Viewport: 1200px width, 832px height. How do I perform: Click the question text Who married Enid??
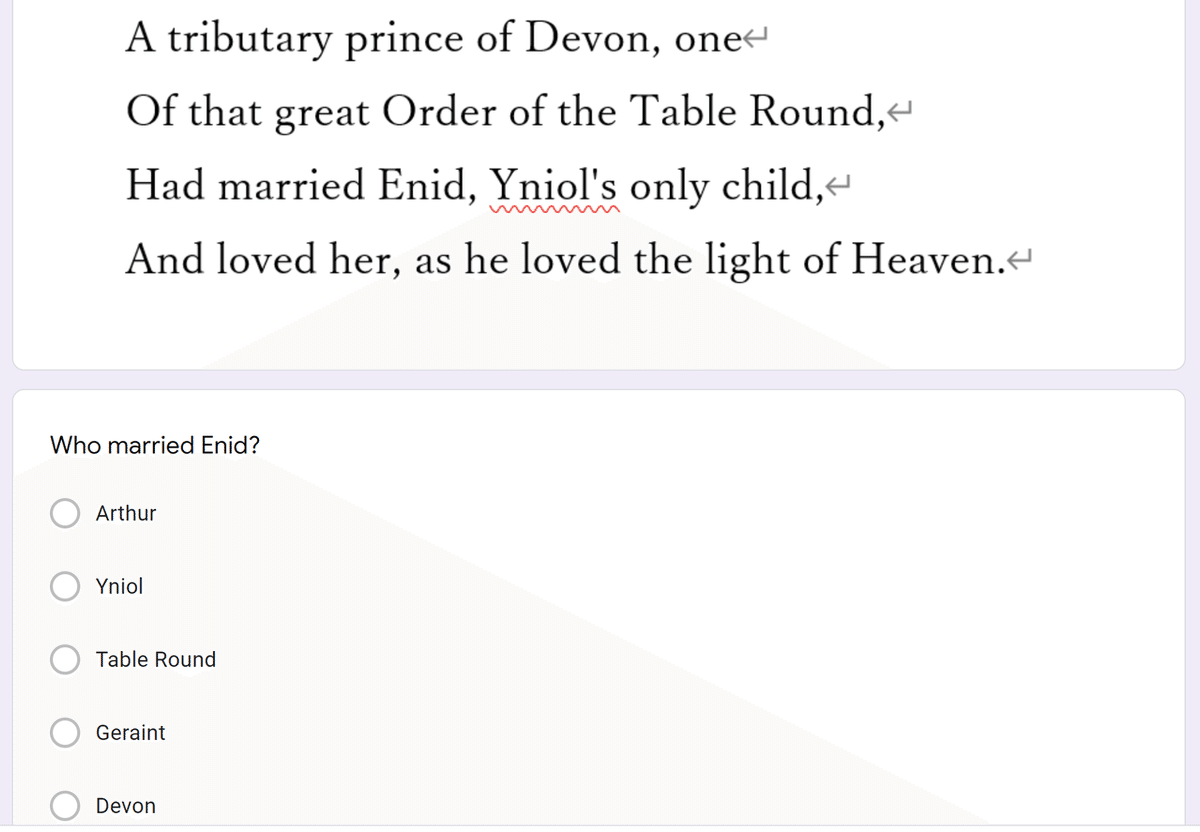click(155, 445)
